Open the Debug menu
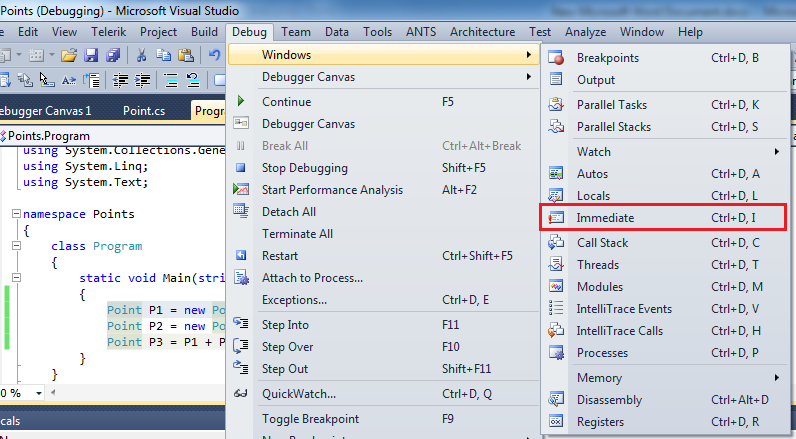The height and width of the screenshot is (439, 796). [249, 32]
